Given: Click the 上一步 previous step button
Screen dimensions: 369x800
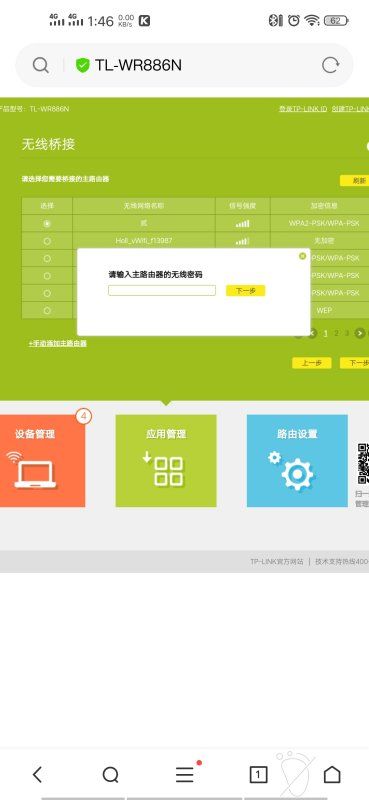Looking at the screenshot, I should pyautogui.click(x=312, y=363).
